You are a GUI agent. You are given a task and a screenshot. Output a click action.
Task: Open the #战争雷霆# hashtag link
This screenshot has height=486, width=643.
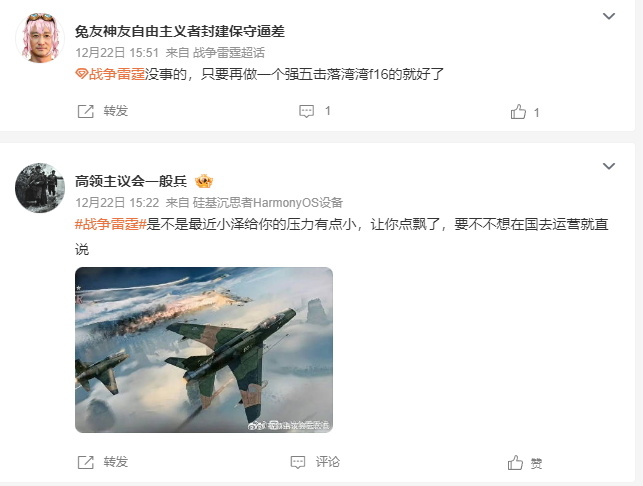[111, 224]
